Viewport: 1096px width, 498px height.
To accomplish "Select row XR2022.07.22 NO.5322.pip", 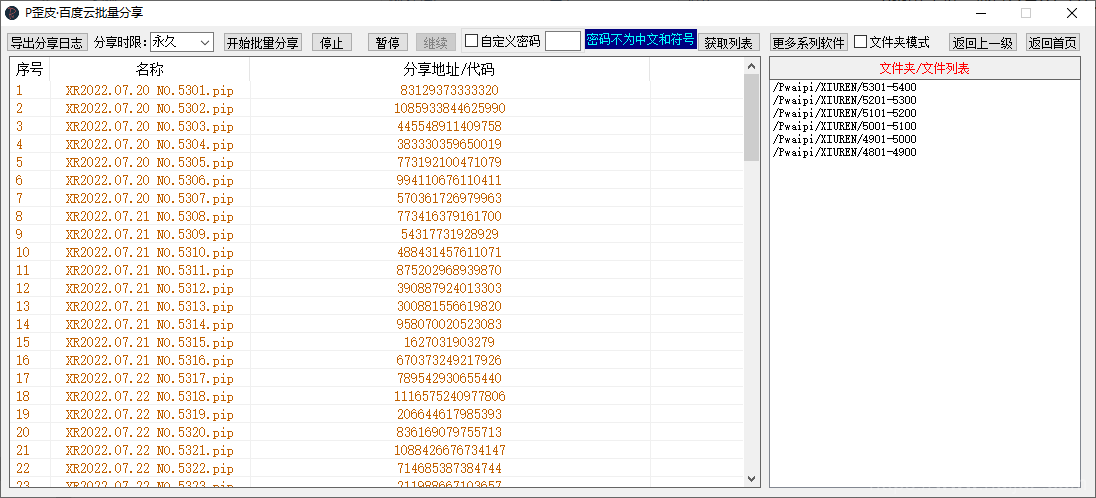I will (377, 469).
